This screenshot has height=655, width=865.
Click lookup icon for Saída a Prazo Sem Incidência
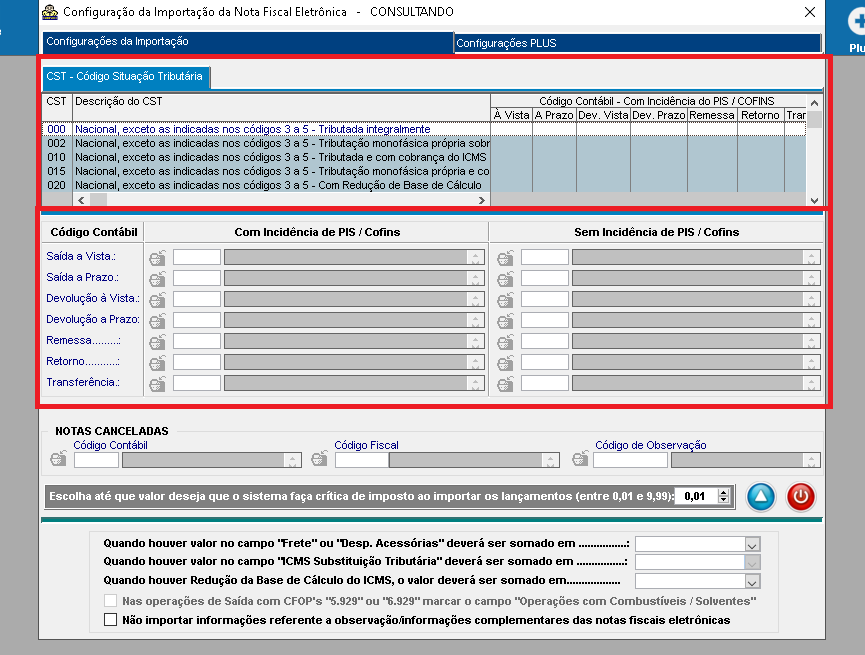505,278
